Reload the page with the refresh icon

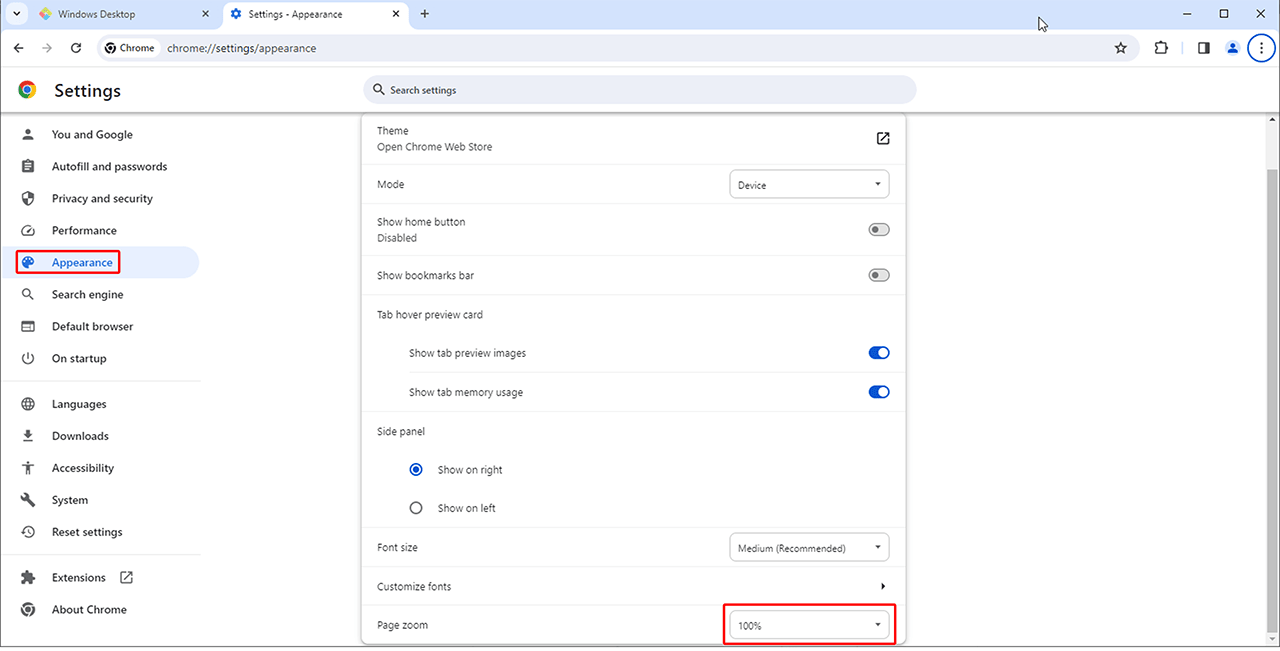pos(76,48)
